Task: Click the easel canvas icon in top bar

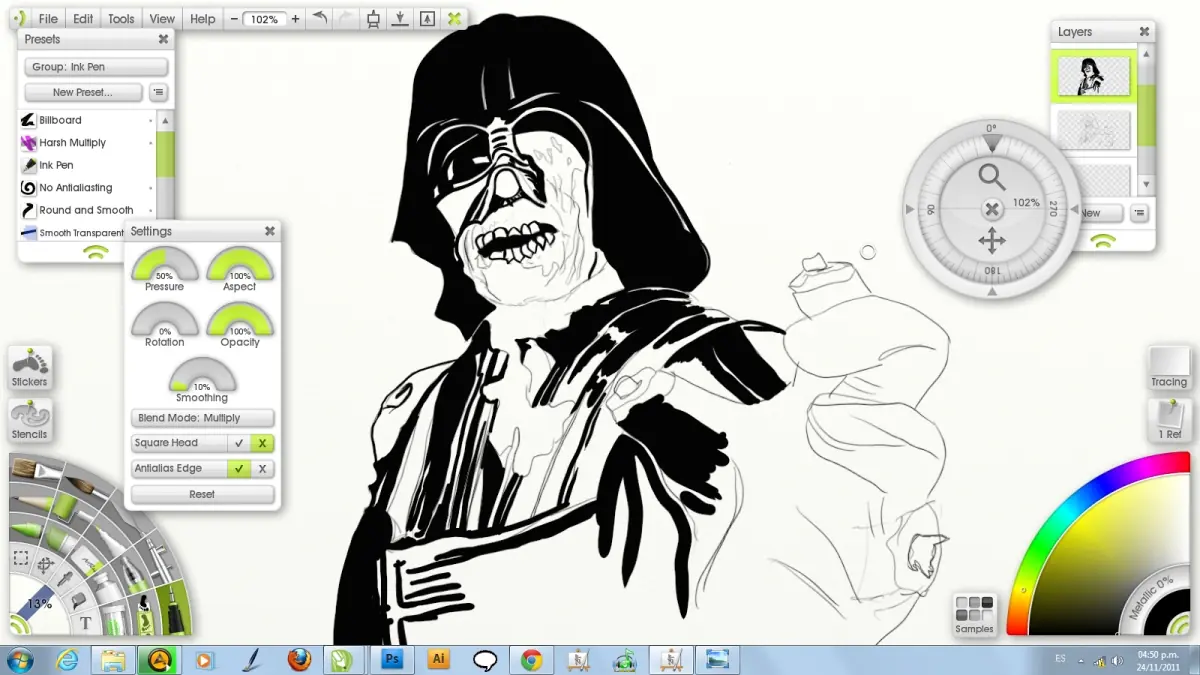Action: click(373, 18)
